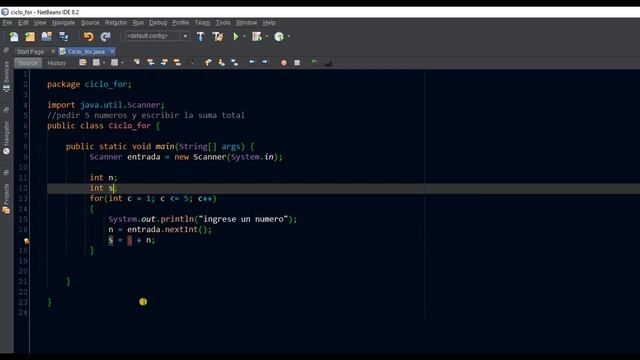Open the Edit menu
This screenshot has height=360, width=640.
click(x=23, y=23)
